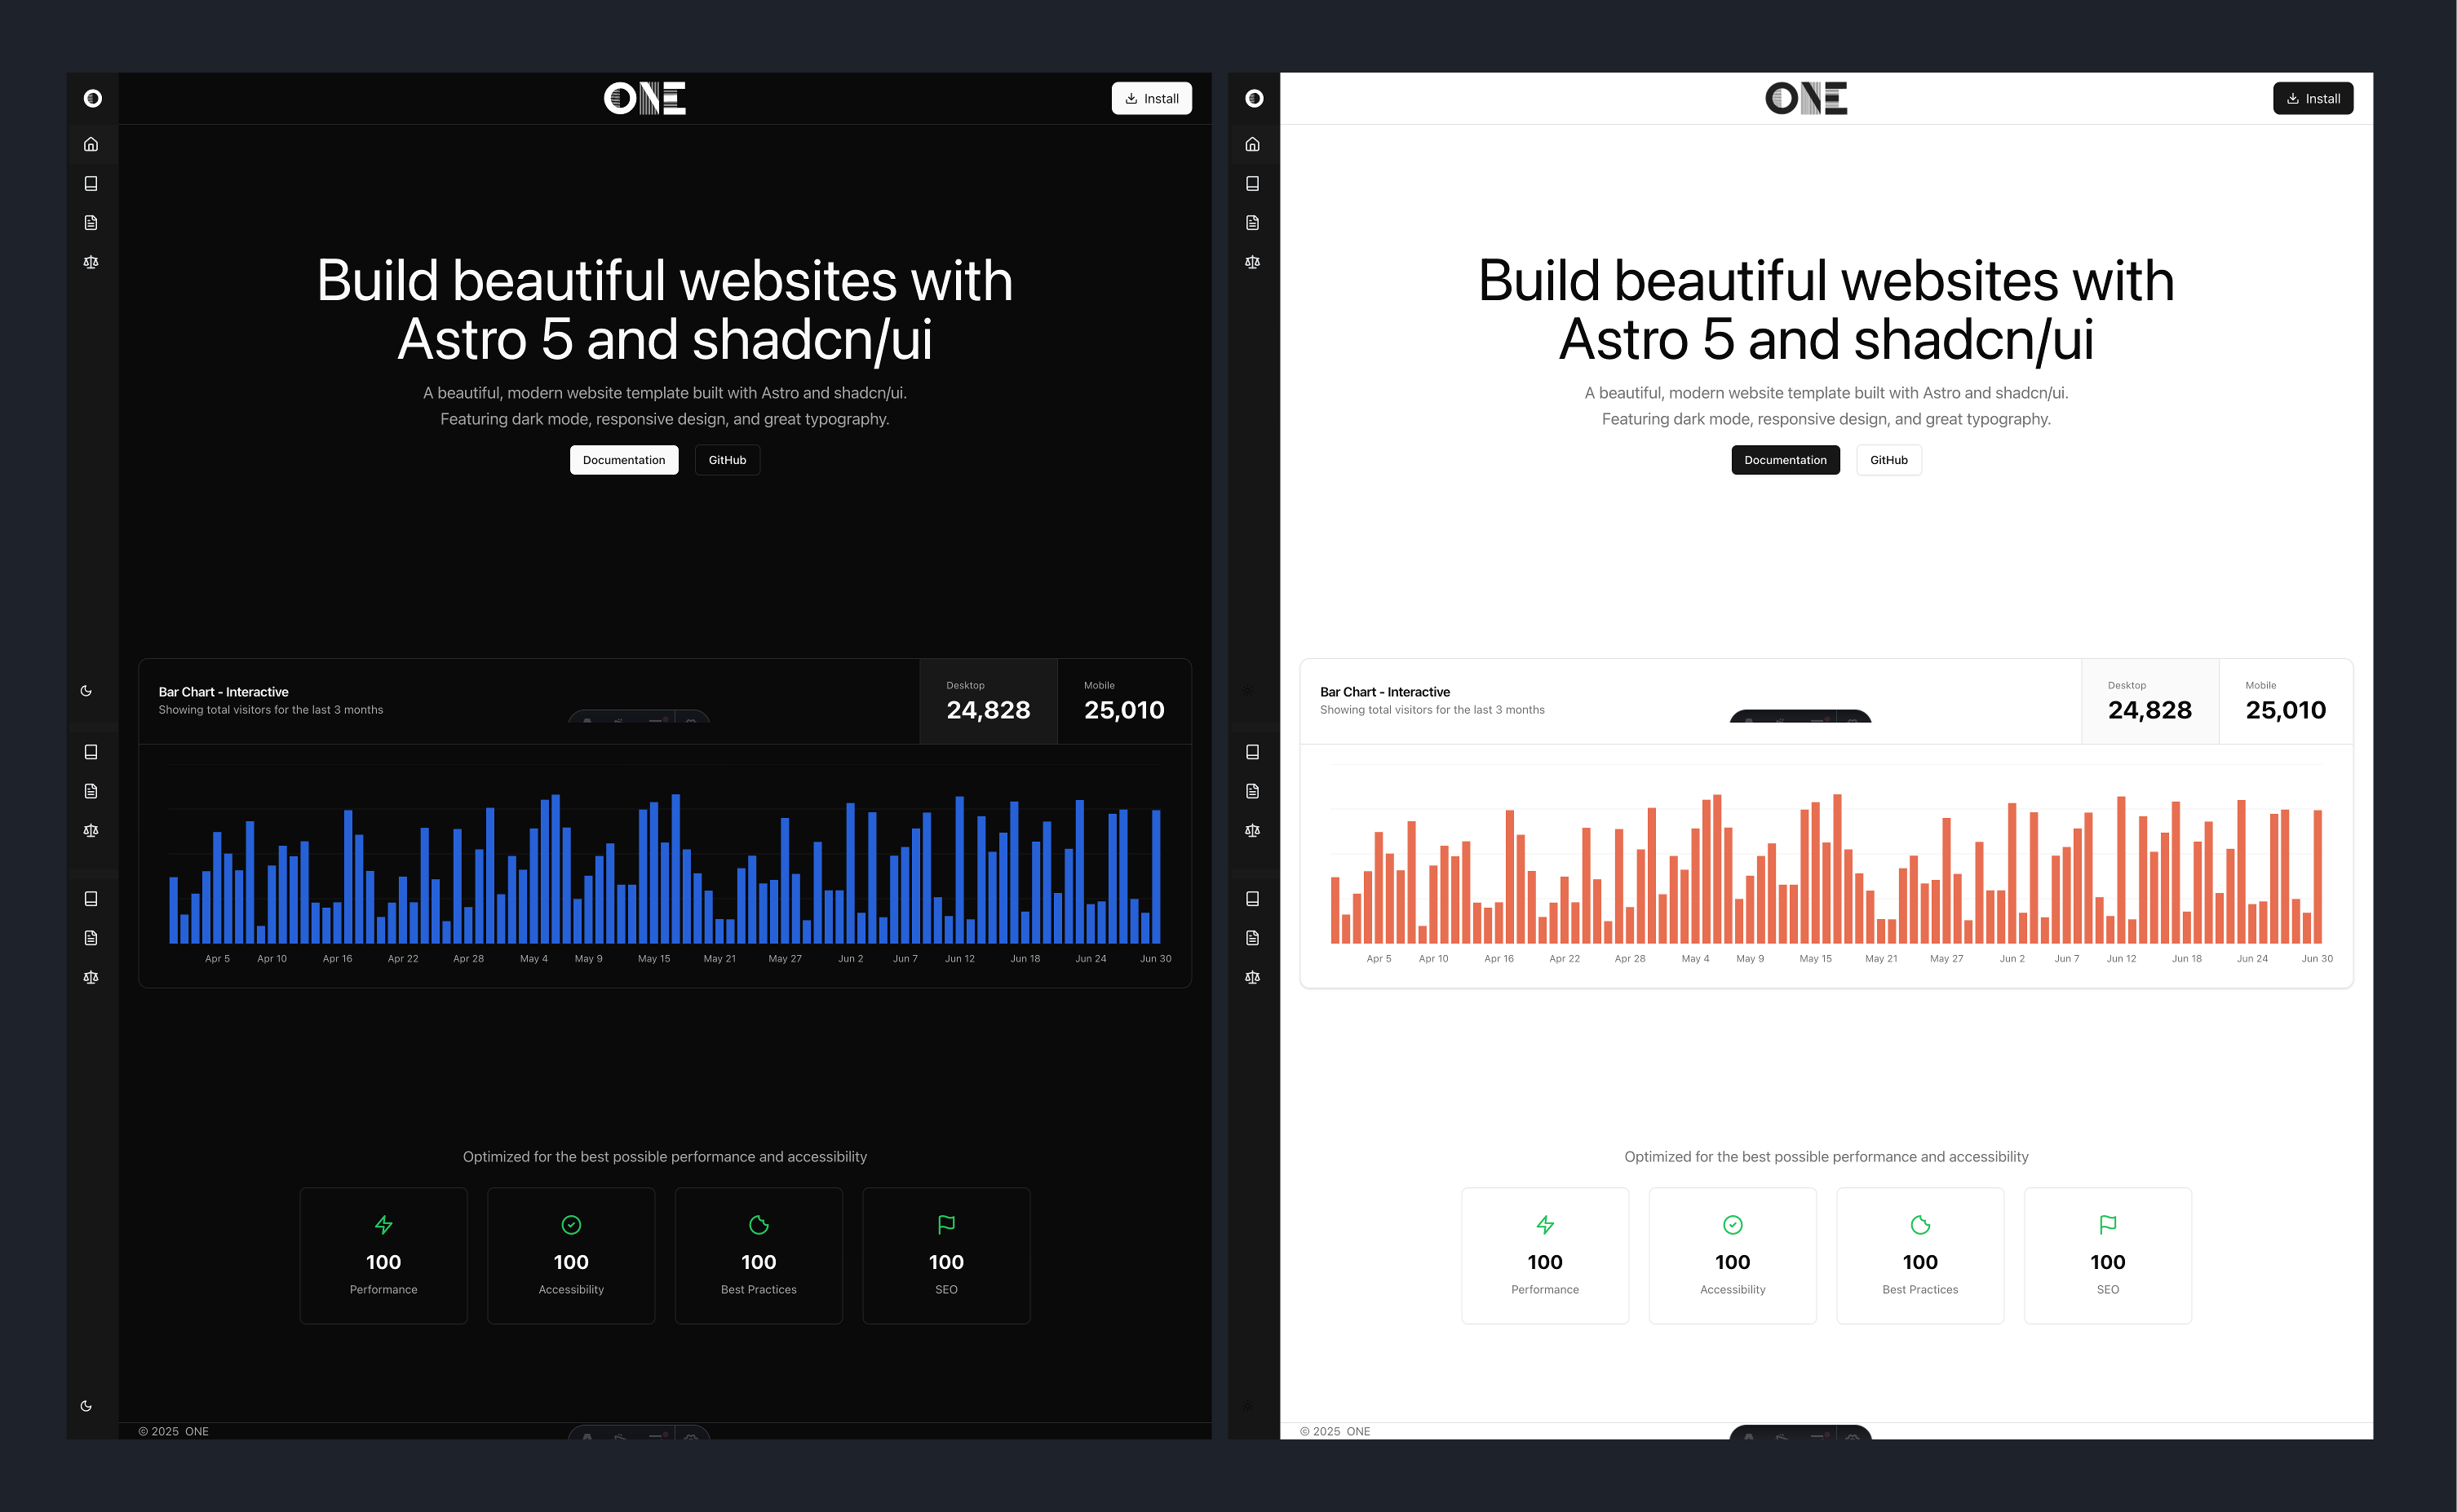Open book icon in lowest sidebar group, light panel

[1252, 898]
